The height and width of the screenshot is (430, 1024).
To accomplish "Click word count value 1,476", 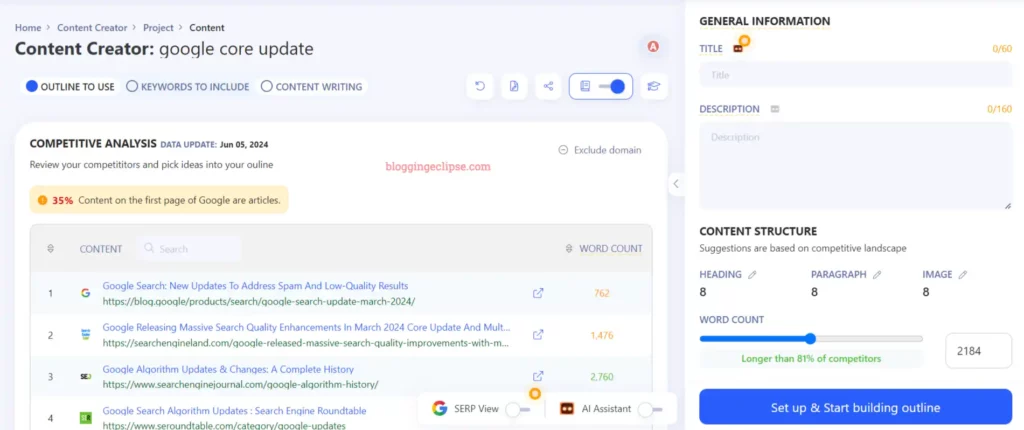I will pos(601,335).
